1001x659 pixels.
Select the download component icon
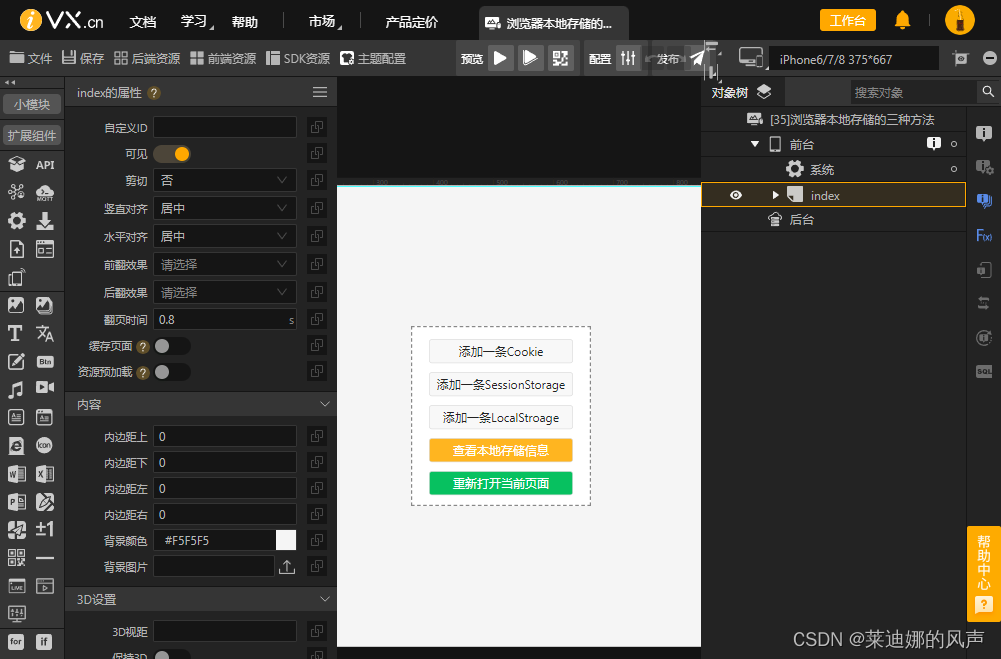45,221
